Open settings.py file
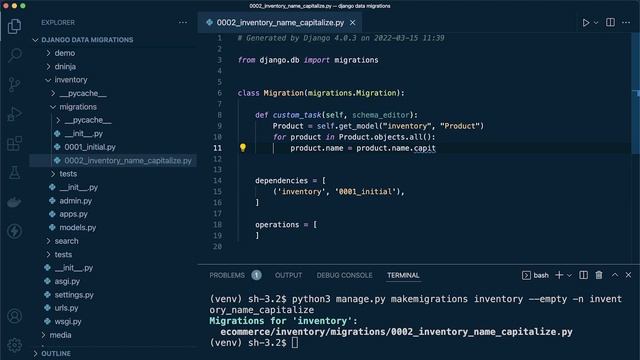Image resolution: width=640 pixels, height=360 pixels. (74, 295)
